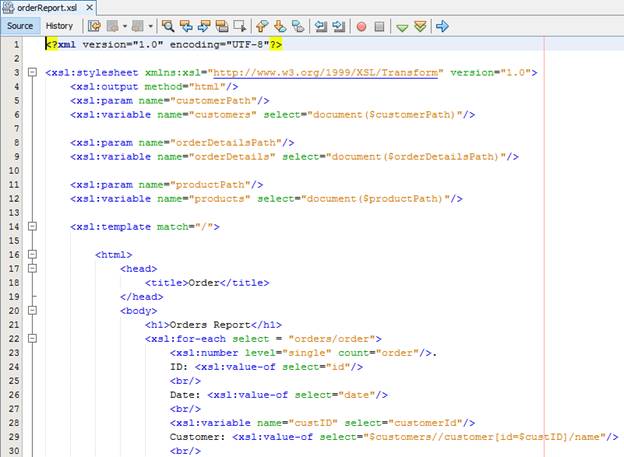
Task: Place cursor in the xml version declaration line
Action: click(164, 45)
